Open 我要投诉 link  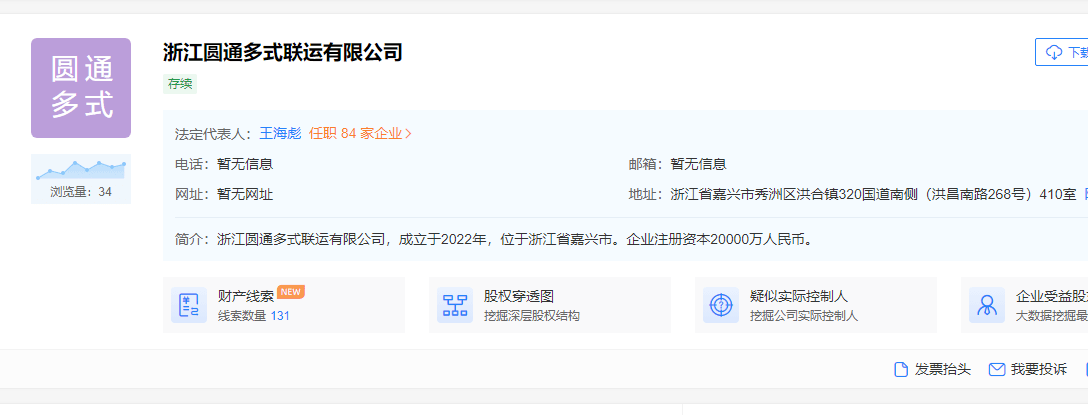[1039, 369]
